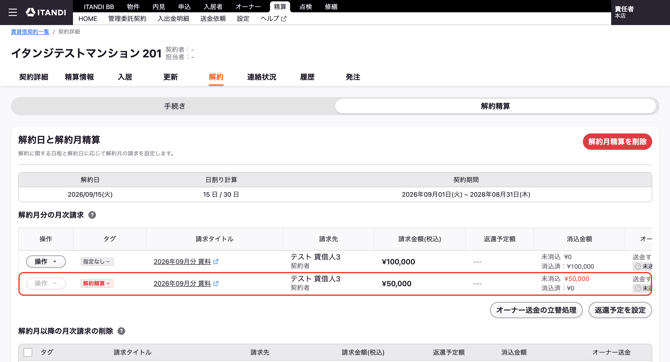Switch to the 精算情報 tab
670x362 pixels.
(79, 77)
